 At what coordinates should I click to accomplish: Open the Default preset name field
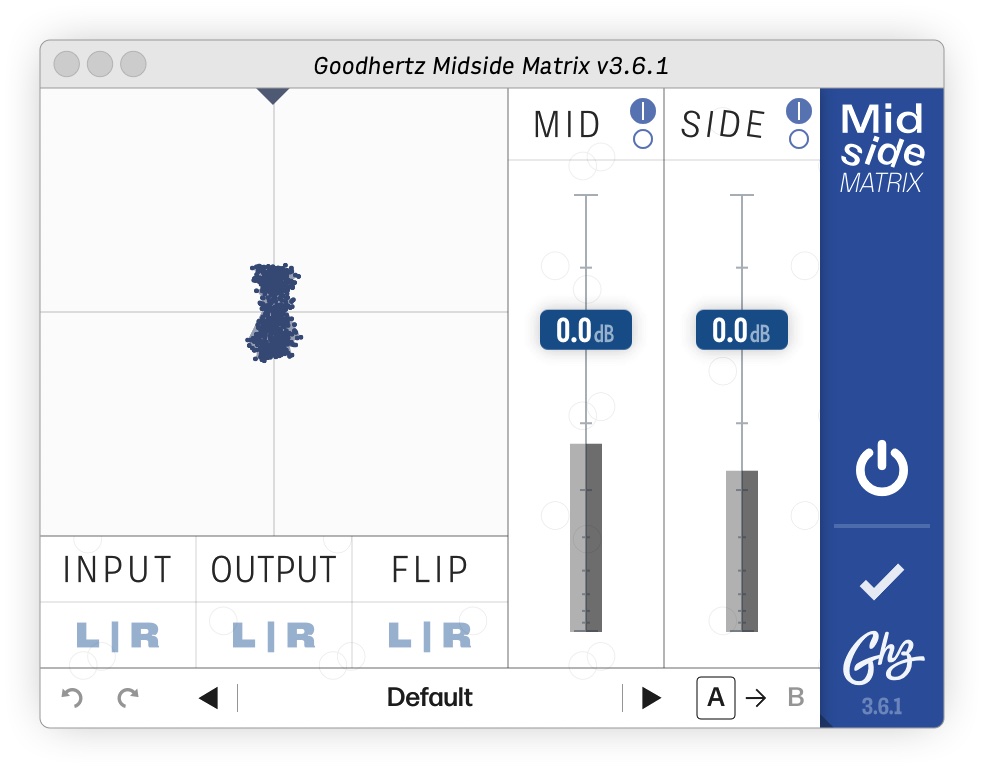tap(430, 697)
